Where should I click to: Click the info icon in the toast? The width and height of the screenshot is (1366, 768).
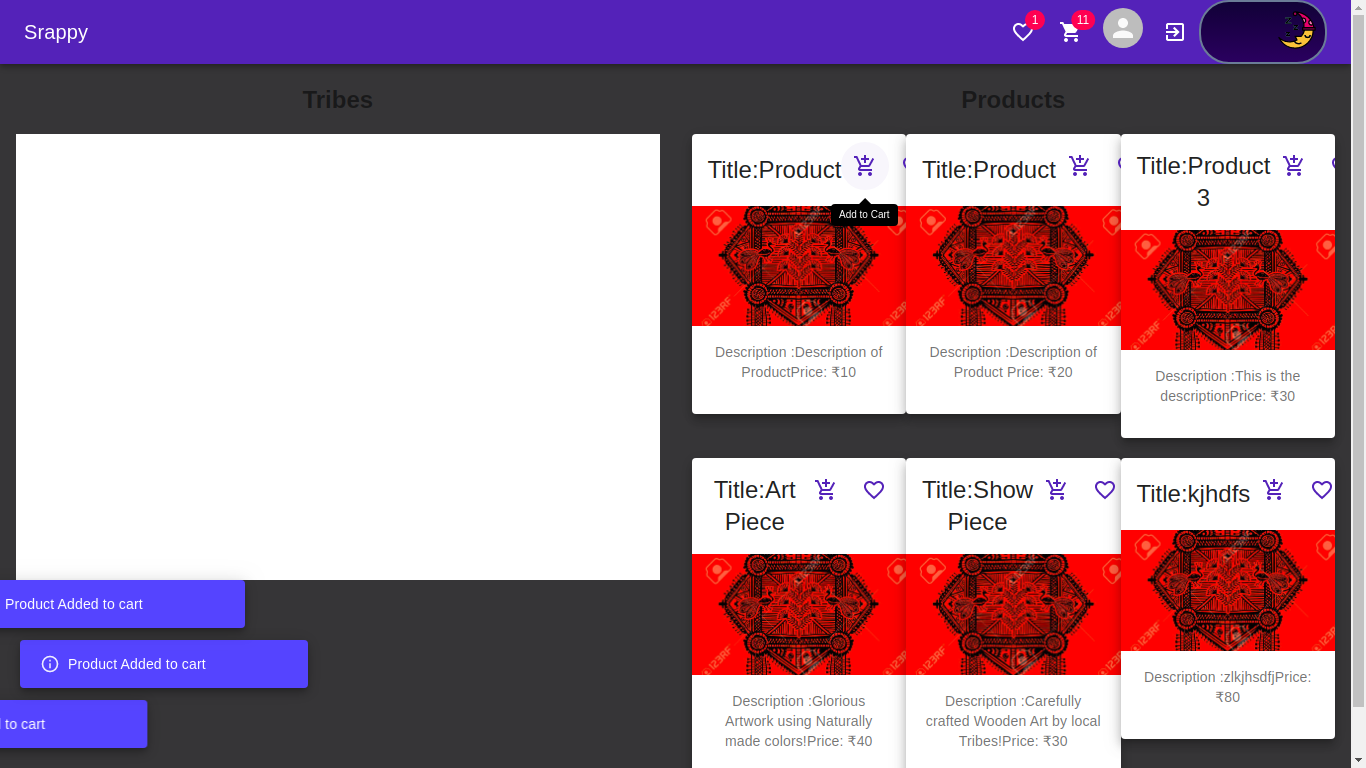click(x=50, y=664)
